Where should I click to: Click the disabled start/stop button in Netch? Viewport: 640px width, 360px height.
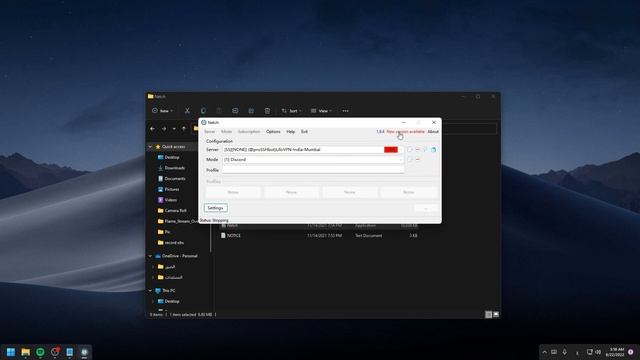click(426, 208)
